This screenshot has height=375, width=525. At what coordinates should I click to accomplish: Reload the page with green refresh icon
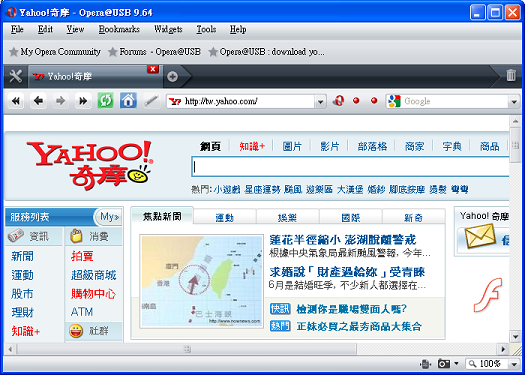pos(105,101)
